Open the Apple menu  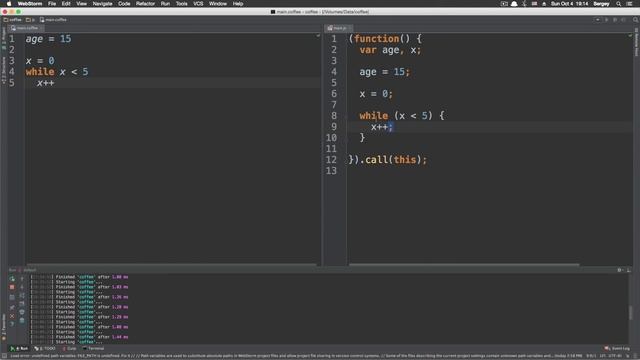9,4
